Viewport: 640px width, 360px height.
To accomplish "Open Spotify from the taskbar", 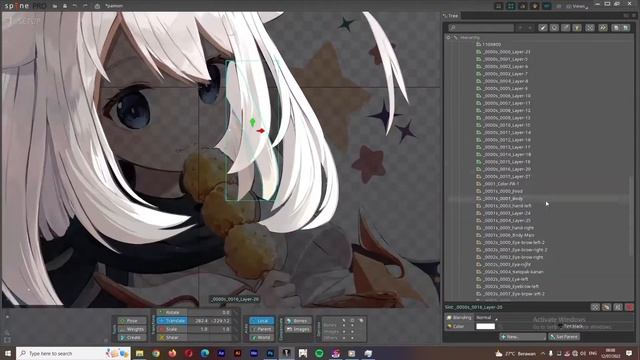I will [319, 353].
